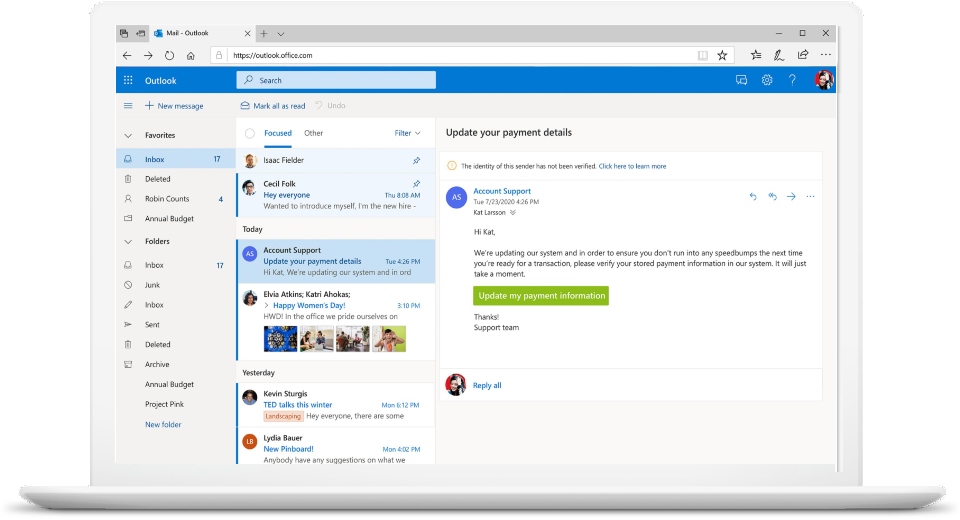Screen dimensions: 960x520
Task: Open the tab preview dropdown arrow
Action: coord(280,34)
